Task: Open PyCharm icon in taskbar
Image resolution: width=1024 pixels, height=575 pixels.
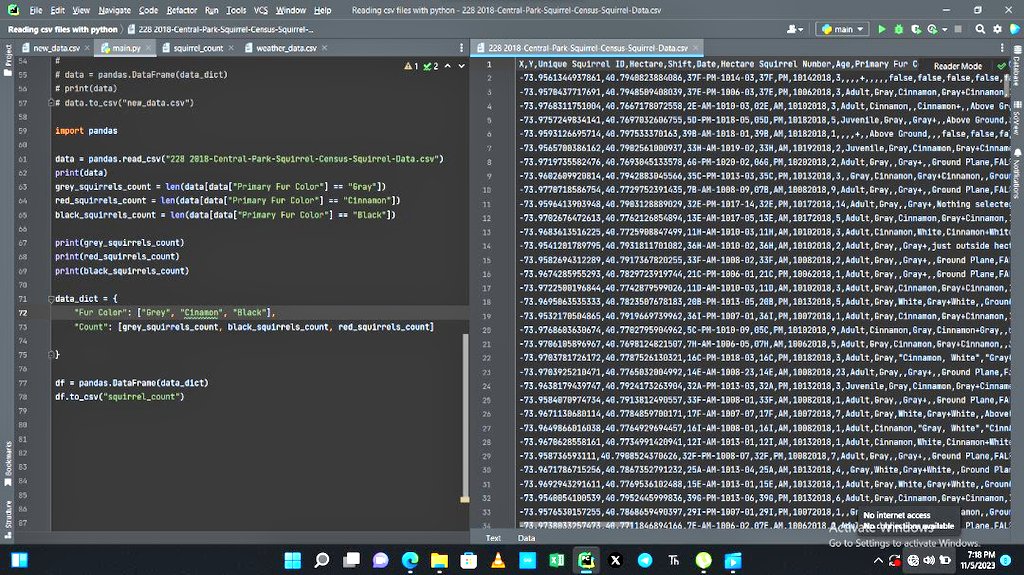Action: (x=586, y=560)
